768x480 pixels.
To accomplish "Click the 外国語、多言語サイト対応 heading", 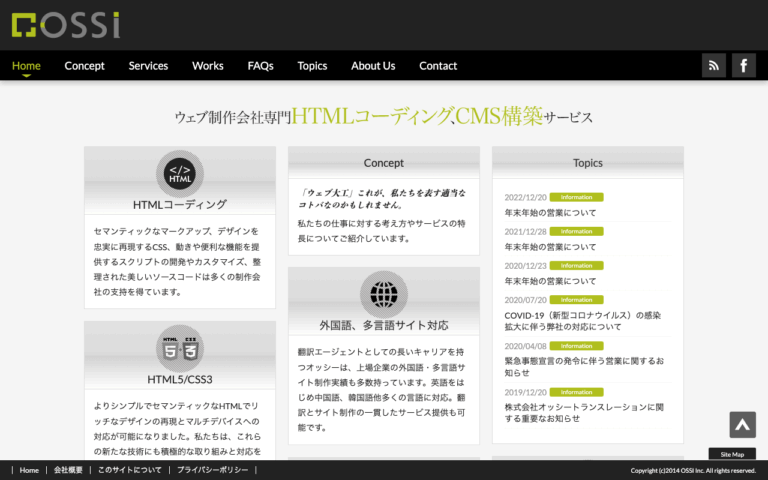I will pyautogui.click(x=384, y=325).
